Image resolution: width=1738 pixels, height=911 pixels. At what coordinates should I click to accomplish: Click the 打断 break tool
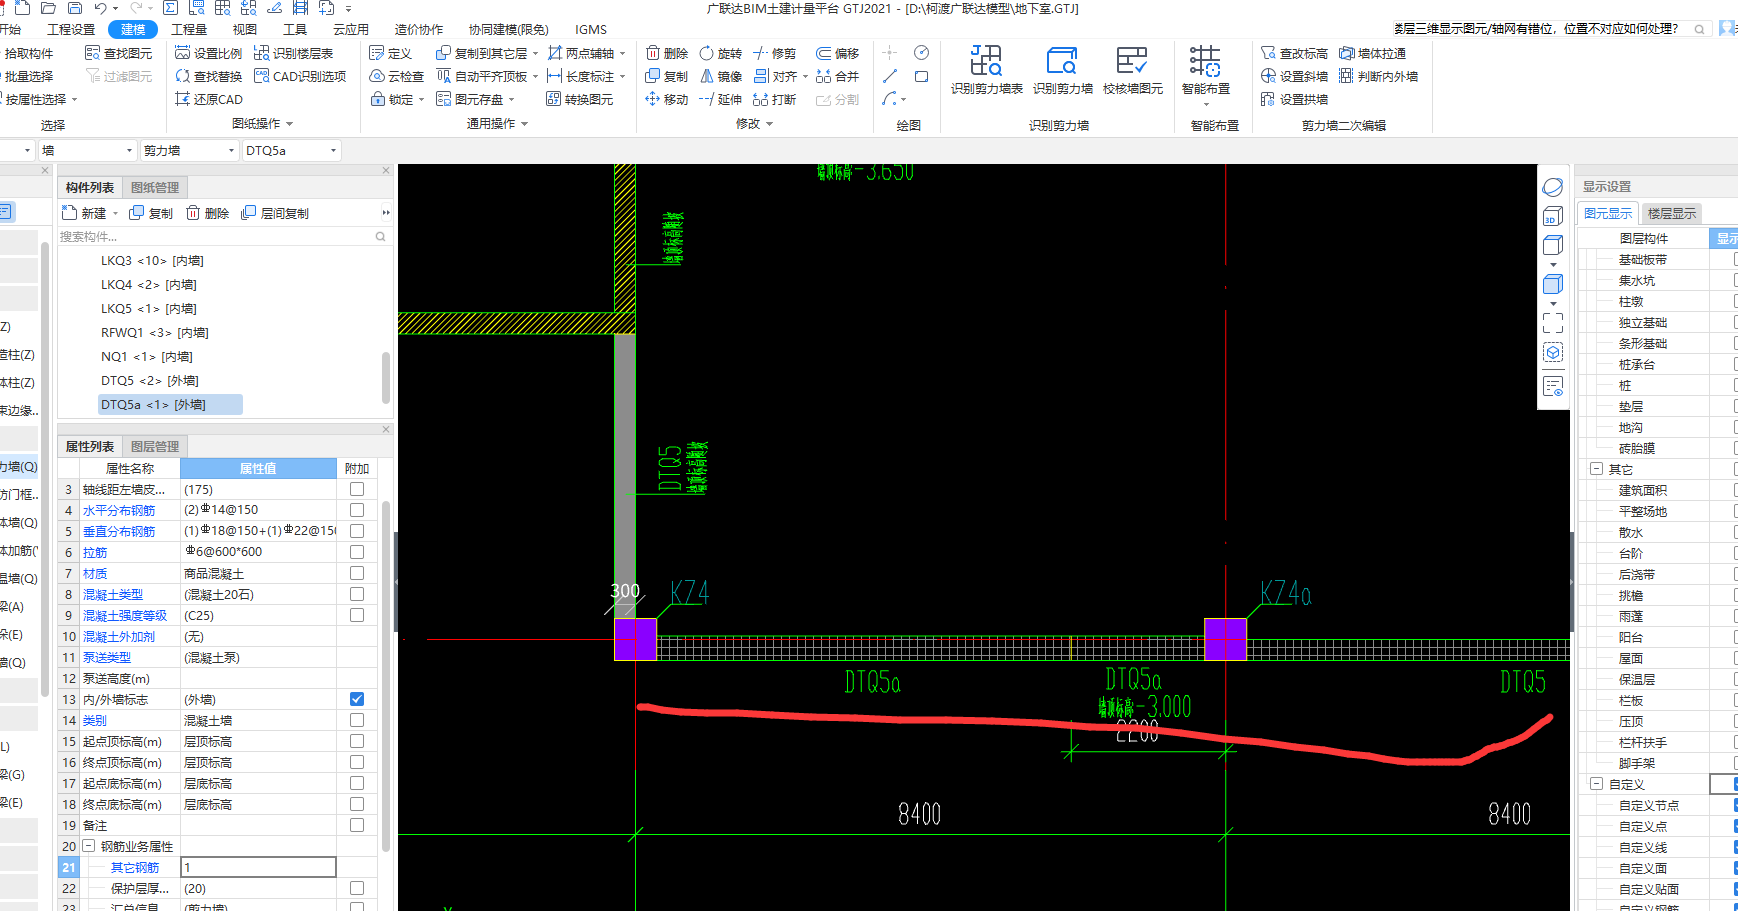point(775,99)
